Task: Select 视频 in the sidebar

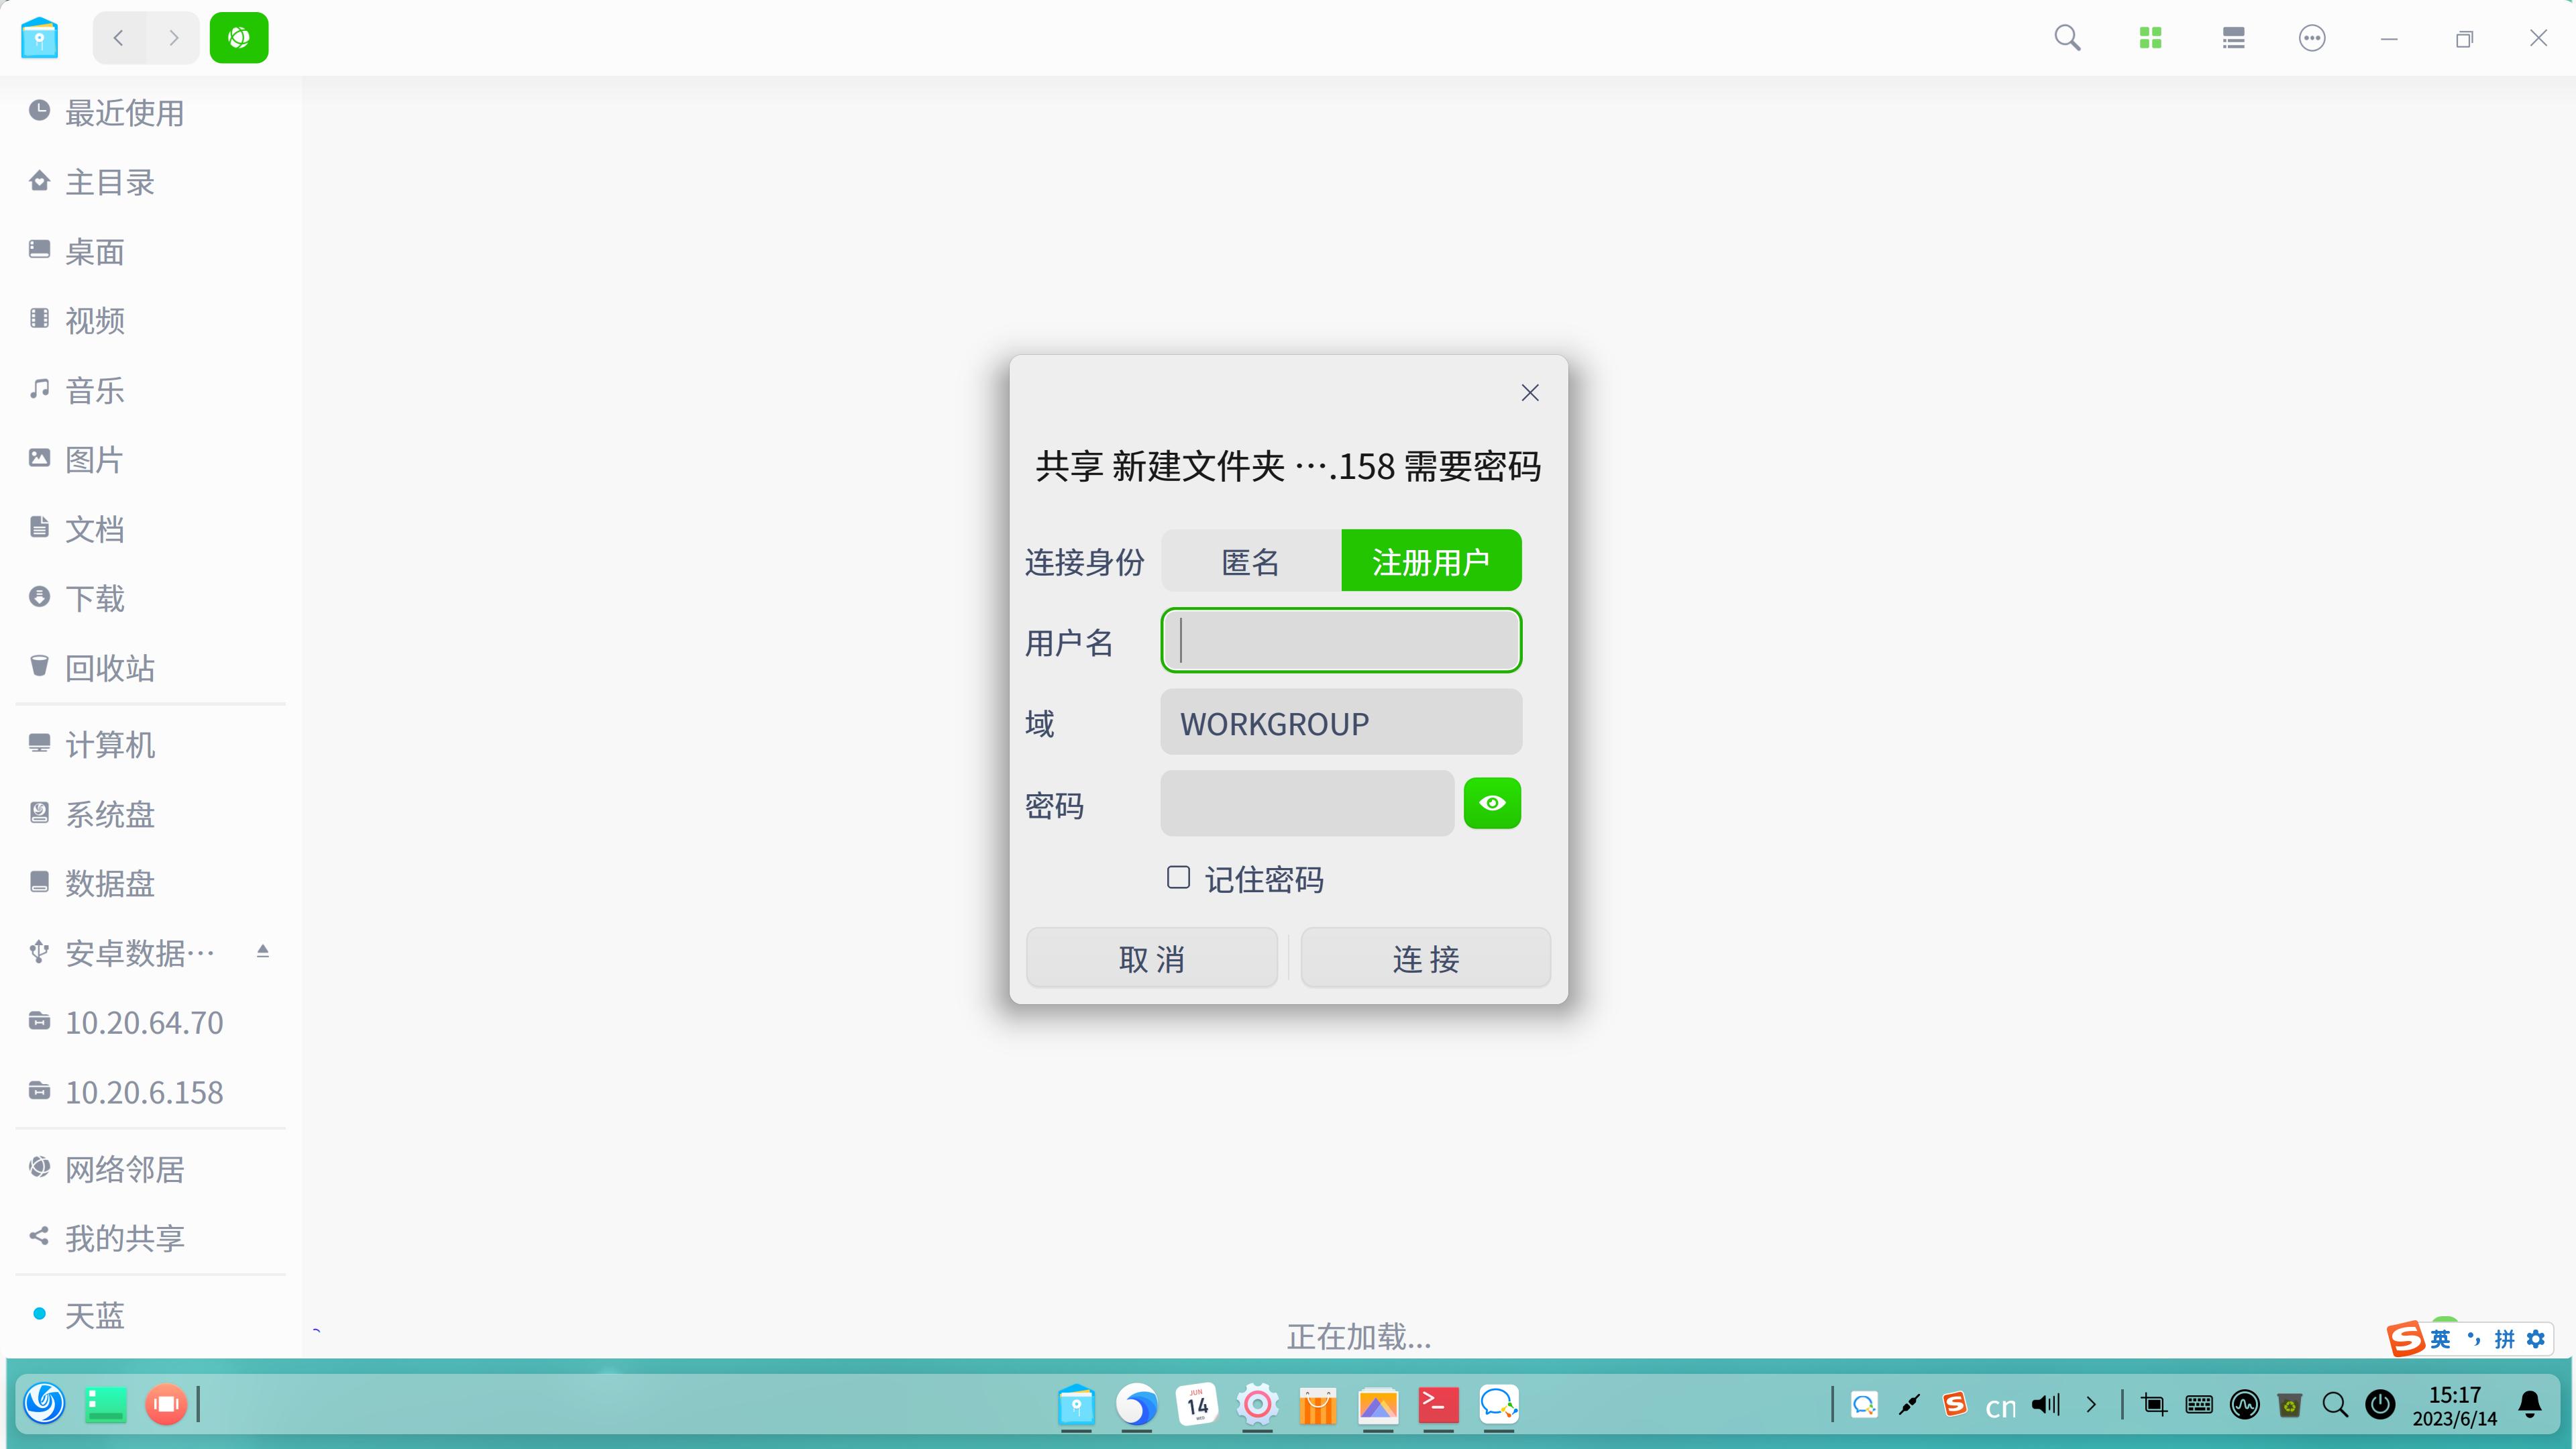Action: tap(151, 320)
